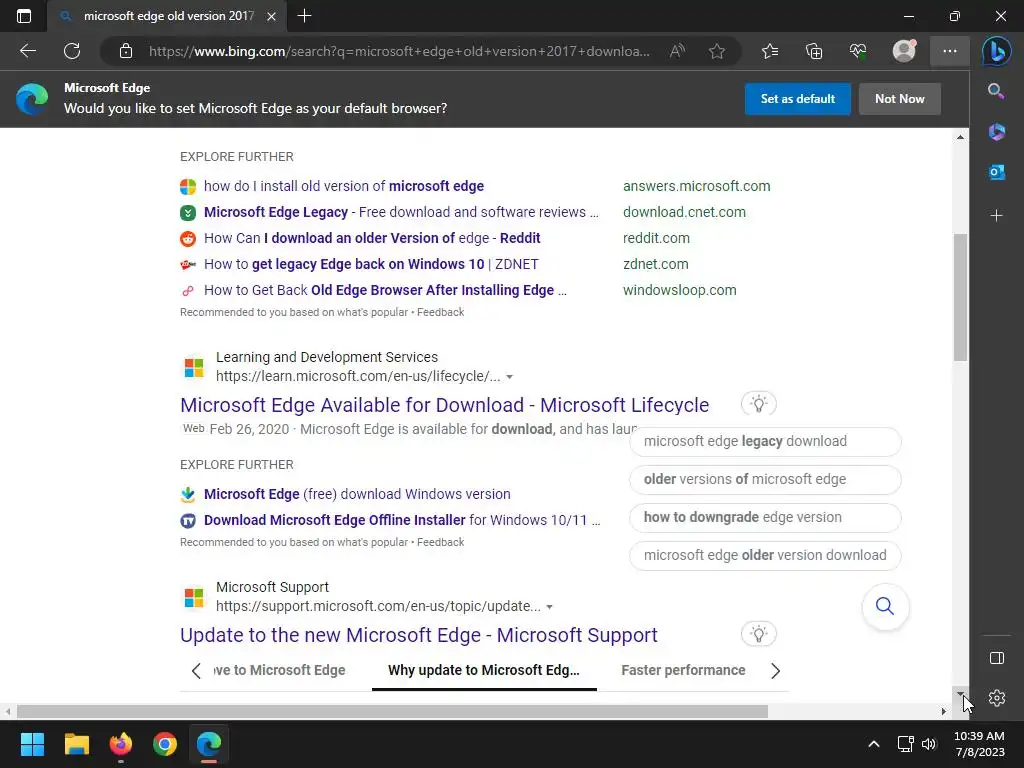Expand support.microsoft.com URL dropdown arrow

point(549,607)
